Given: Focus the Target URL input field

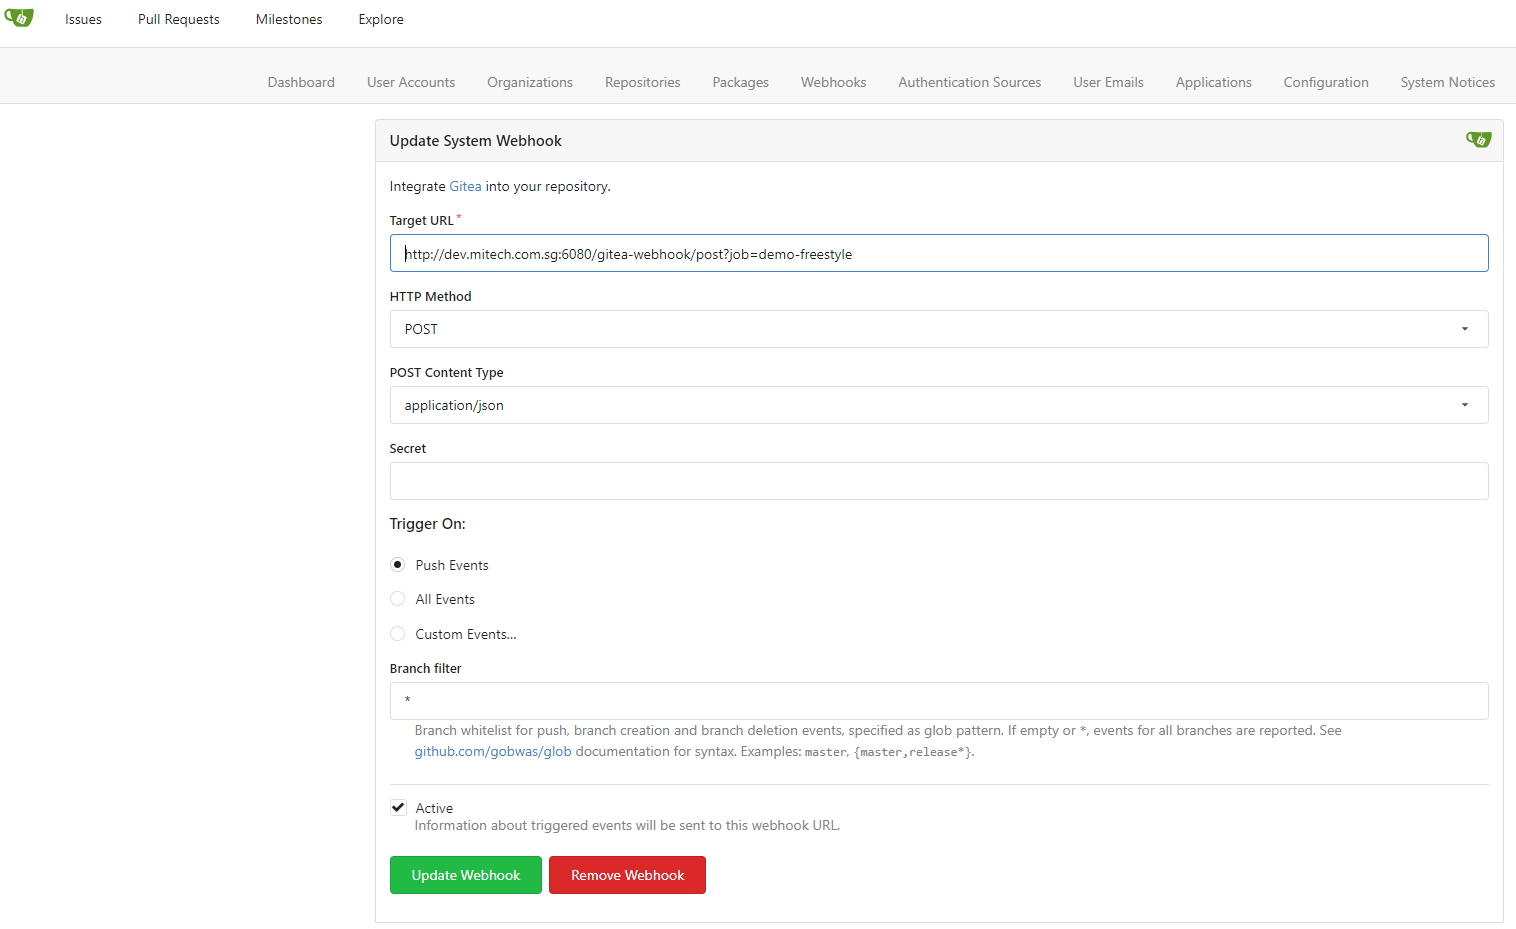Looking at the screenshot, I should 938,254.
